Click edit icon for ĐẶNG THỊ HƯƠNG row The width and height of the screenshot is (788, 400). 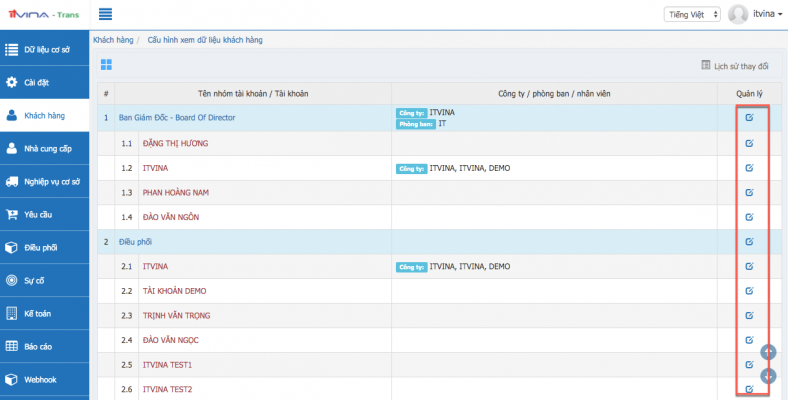(749, 143)
